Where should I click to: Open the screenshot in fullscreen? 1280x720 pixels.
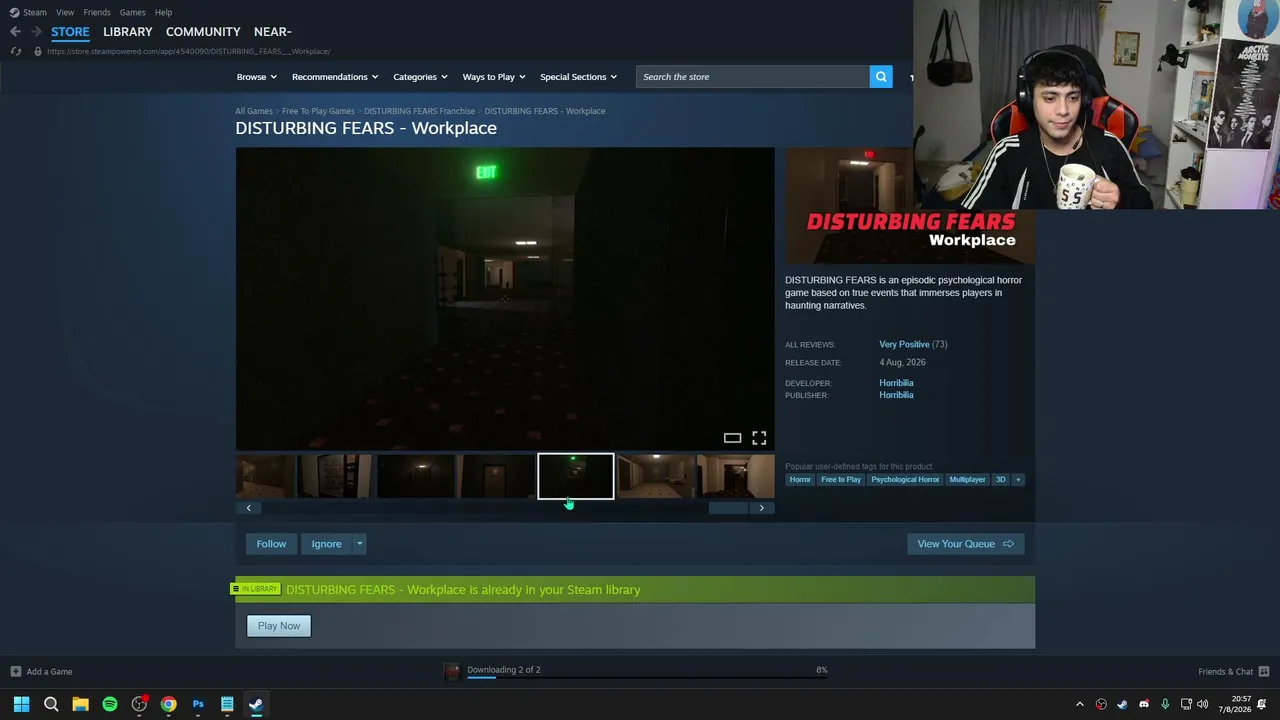759,438
